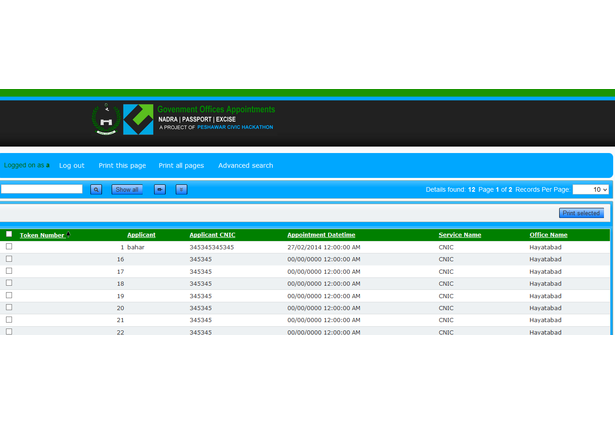Click CNIC service cell in token 17 row
The width and height of the screenshot is (615, 424).
point(446,271)
